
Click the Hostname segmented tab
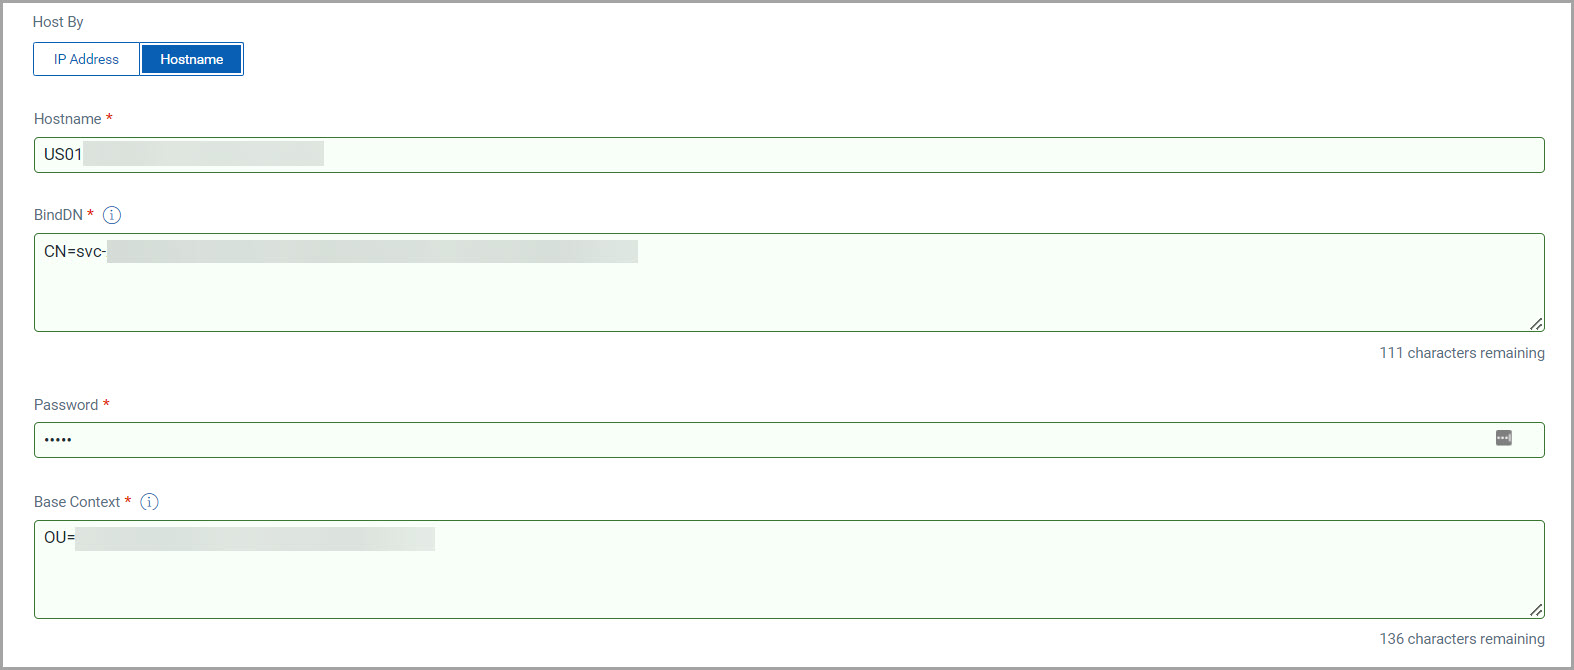pyautogui.click(x=191, y=58)
